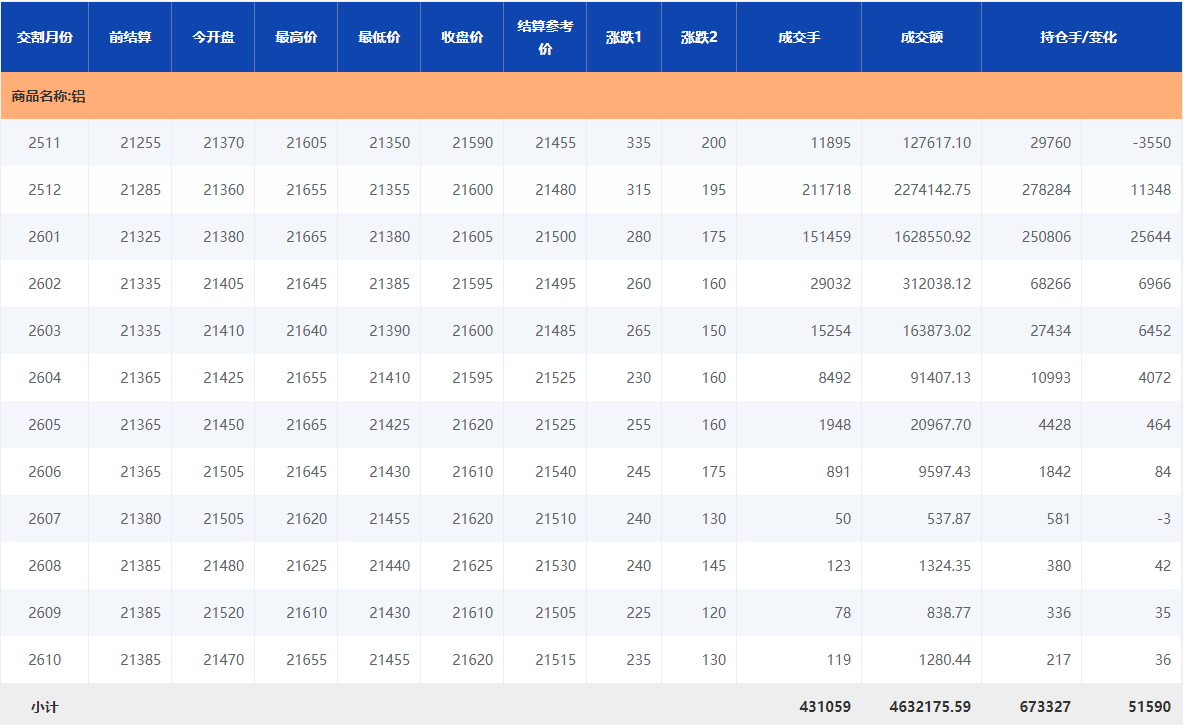
Task: Select subtotal turnover 4632175.59
Action: pos(929,707)
